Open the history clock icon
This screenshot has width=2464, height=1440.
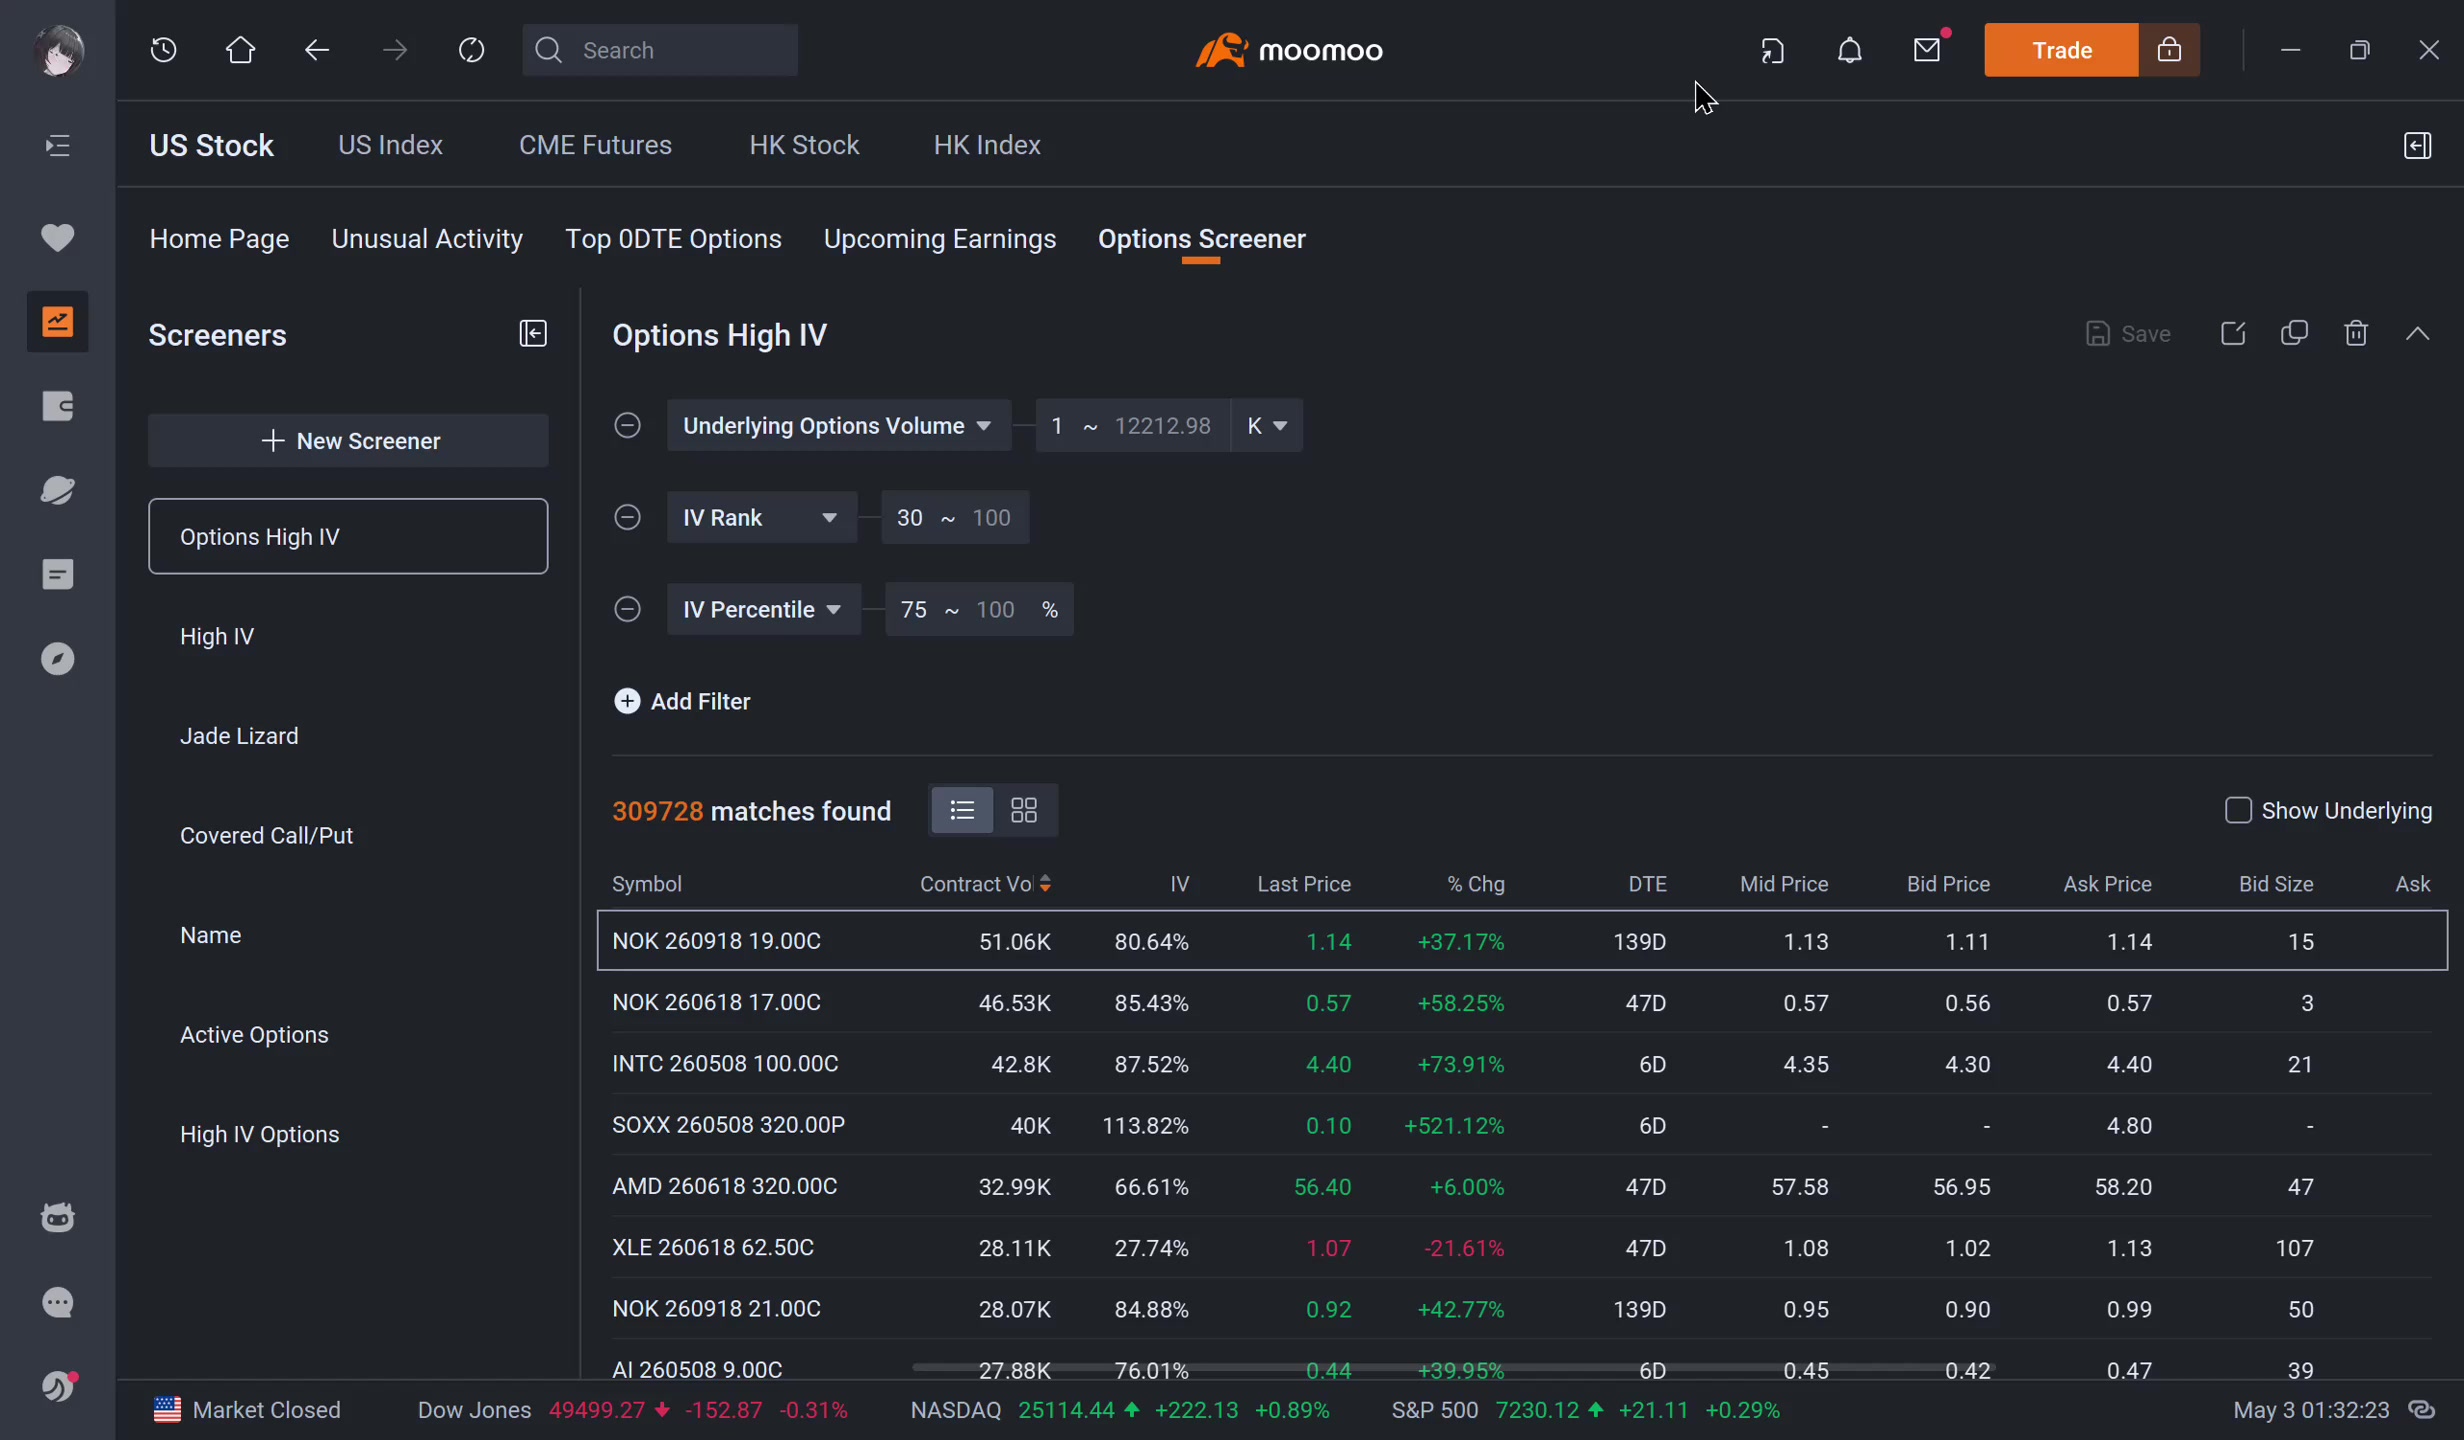click(x=164, y=50)
